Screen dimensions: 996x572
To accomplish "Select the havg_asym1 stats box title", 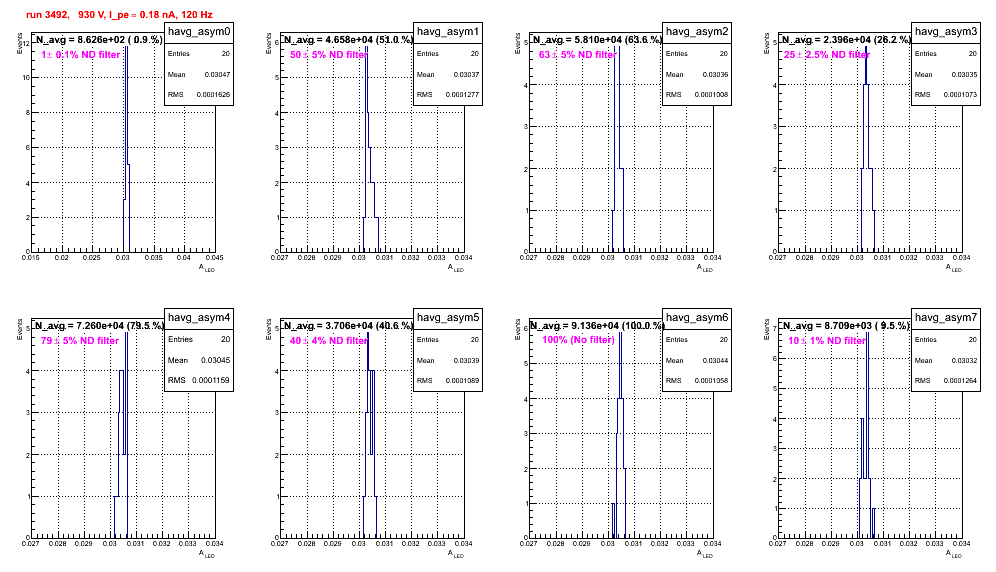I will coord(448,32).
